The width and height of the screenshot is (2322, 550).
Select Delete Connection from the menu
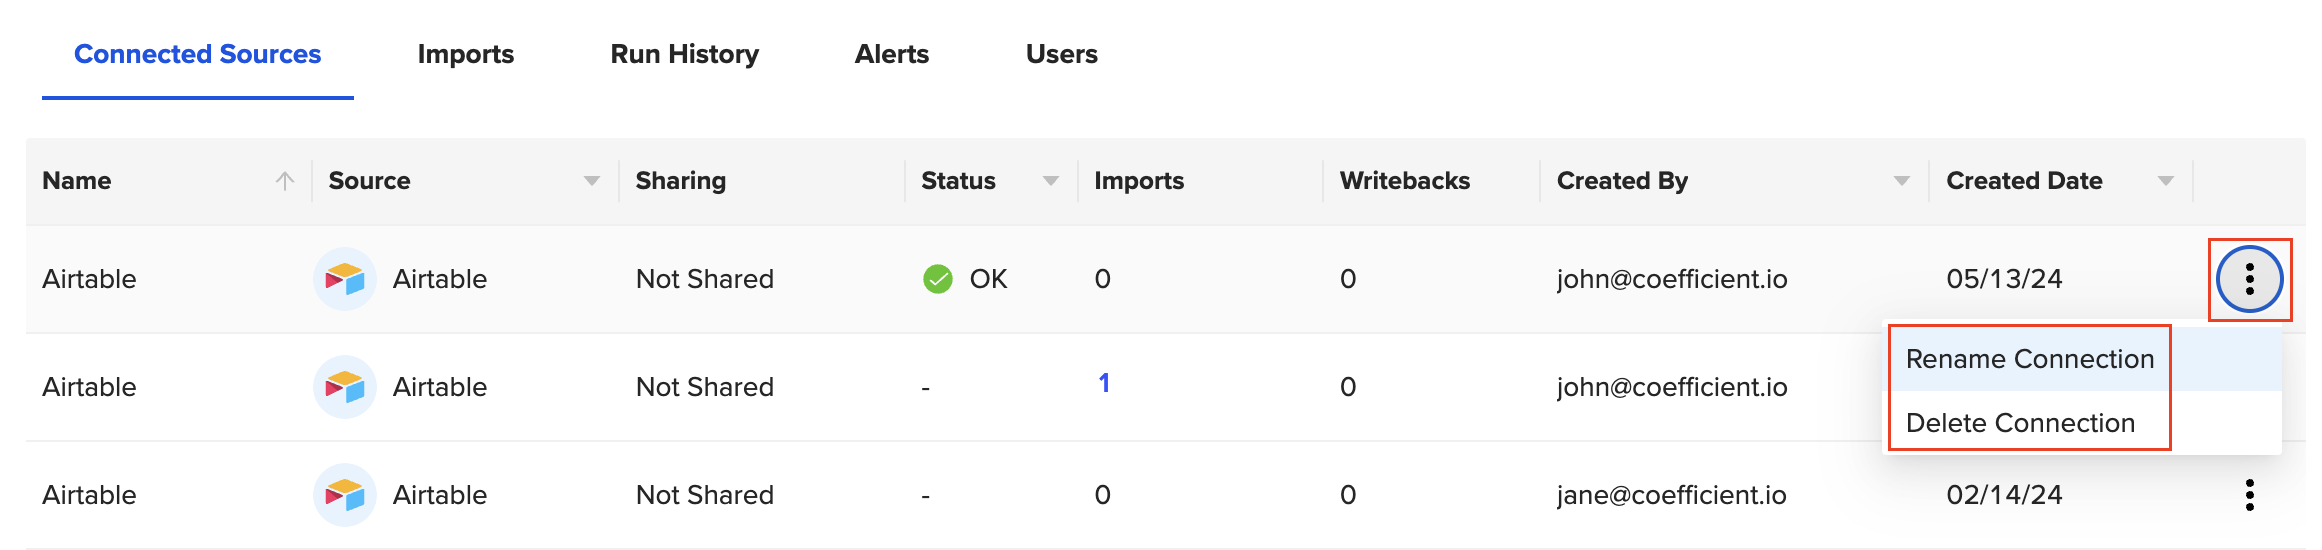(x=2020, y=423)
